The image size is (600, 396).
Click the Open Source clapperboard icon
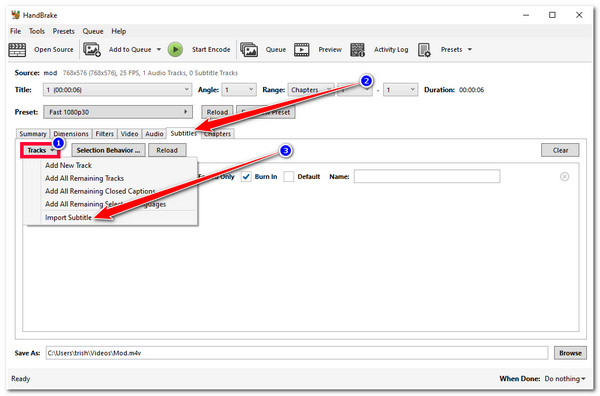point(17,50)
